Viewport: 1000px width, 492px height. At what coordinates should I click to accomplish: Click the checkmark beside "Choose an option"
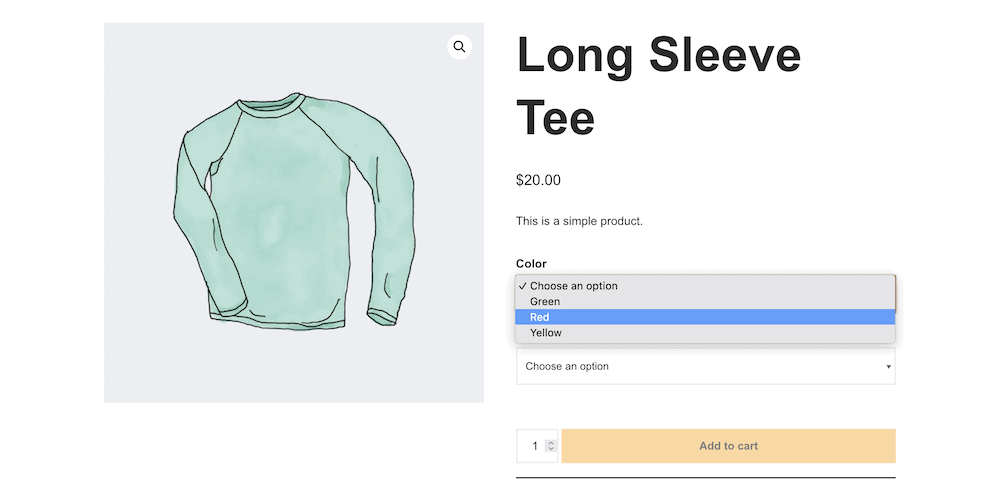(522, 286)
